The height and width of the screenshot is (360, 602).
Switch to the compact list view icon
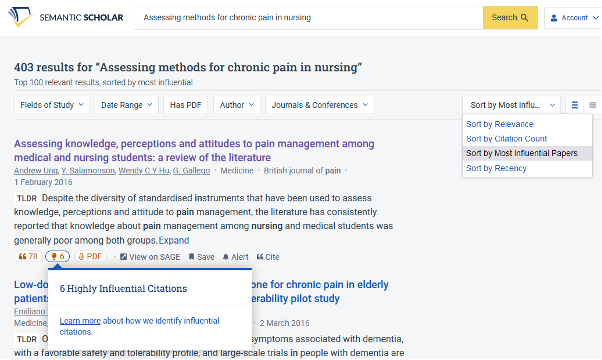[592, 105]
